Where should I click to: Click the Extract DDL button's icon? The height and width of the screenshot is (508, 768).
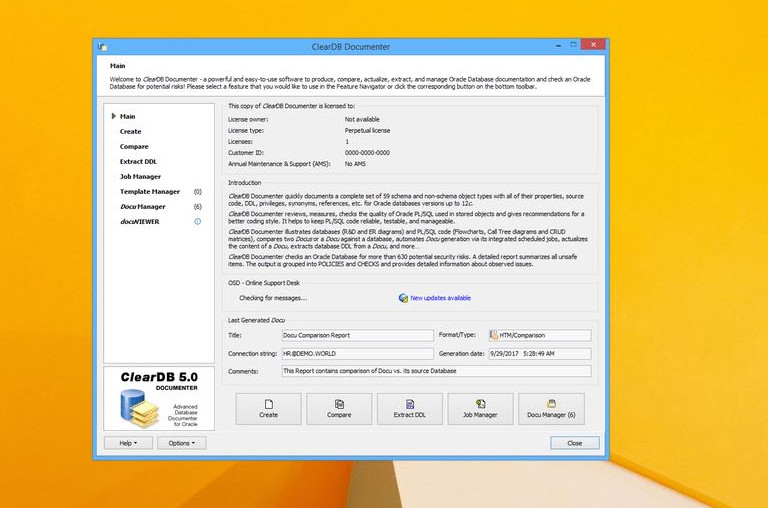click(x=410, y=404)
